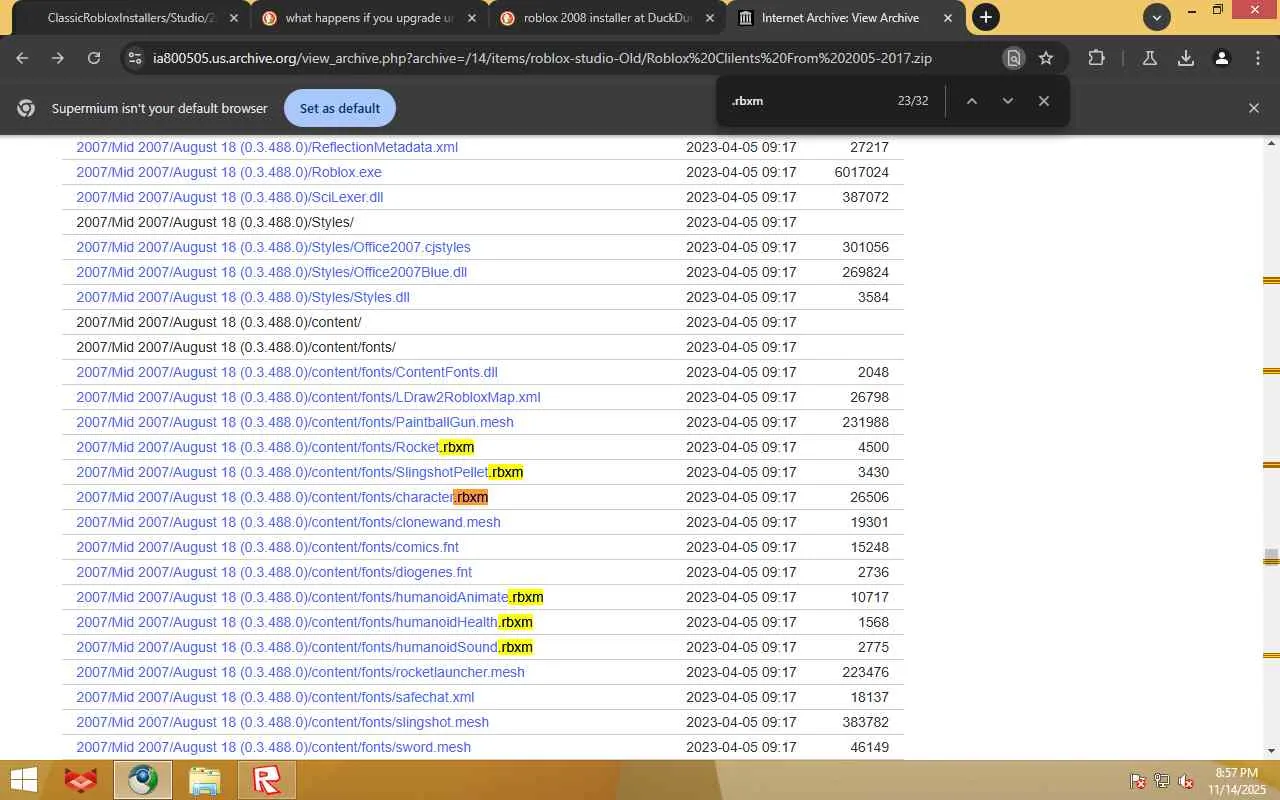View site information icon in address bar
Image resolution: width=1280 pixels, height=800 pixels.
click(134, 58)
